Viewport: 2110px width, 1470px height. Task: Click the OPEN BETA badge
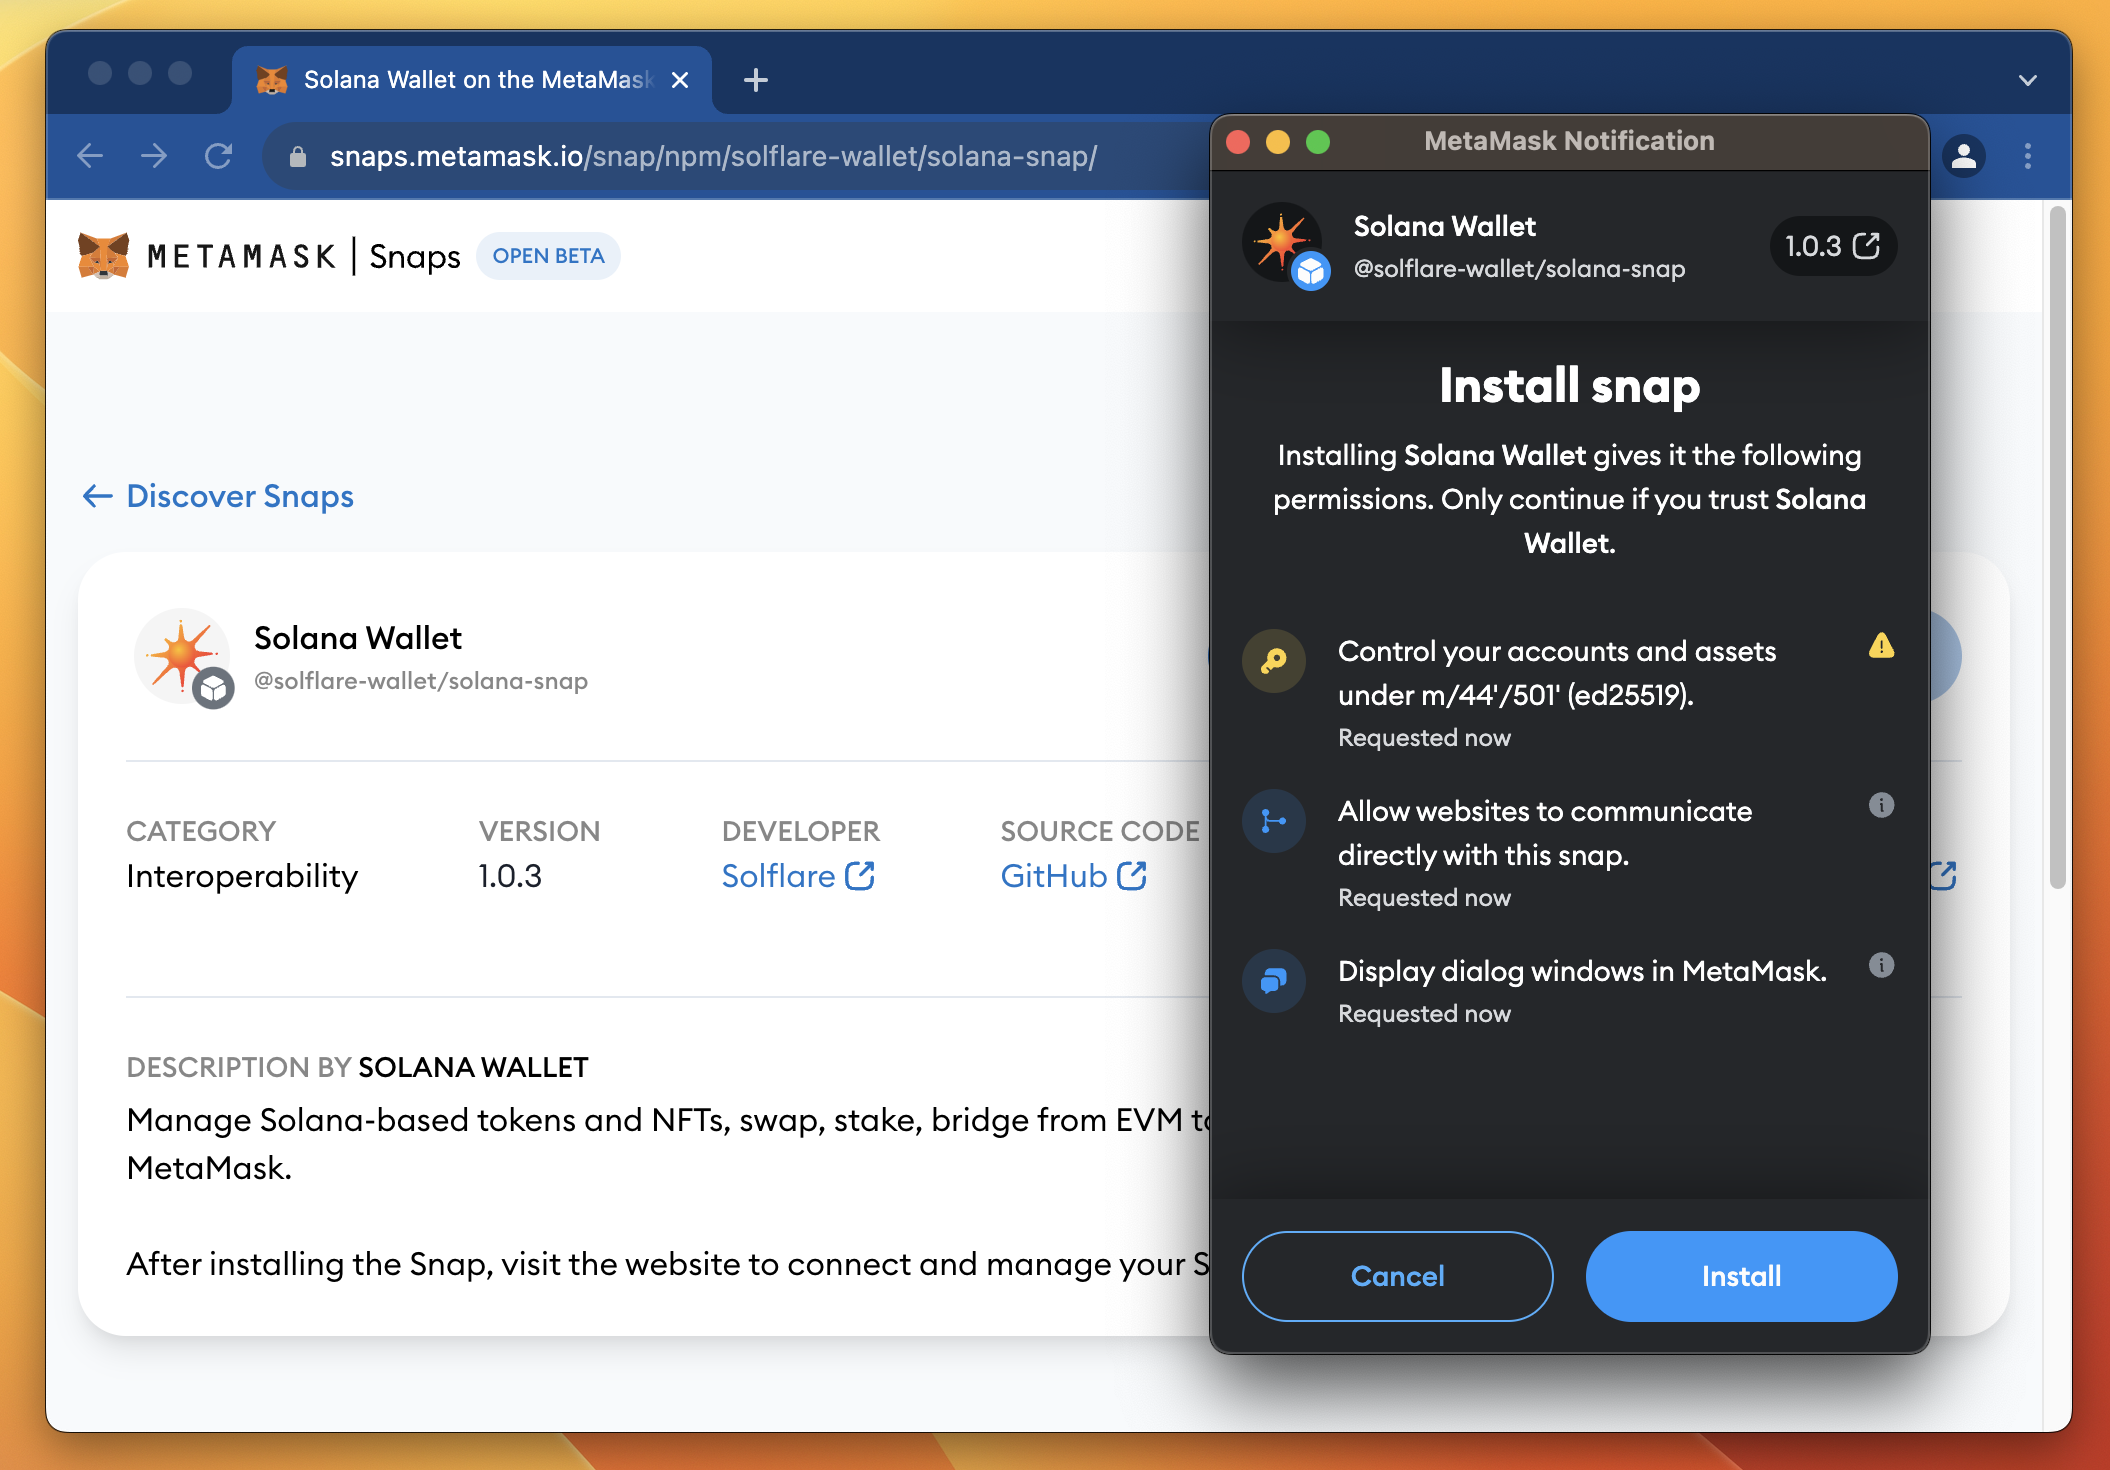pyautogui.click(x=548, y=256)
